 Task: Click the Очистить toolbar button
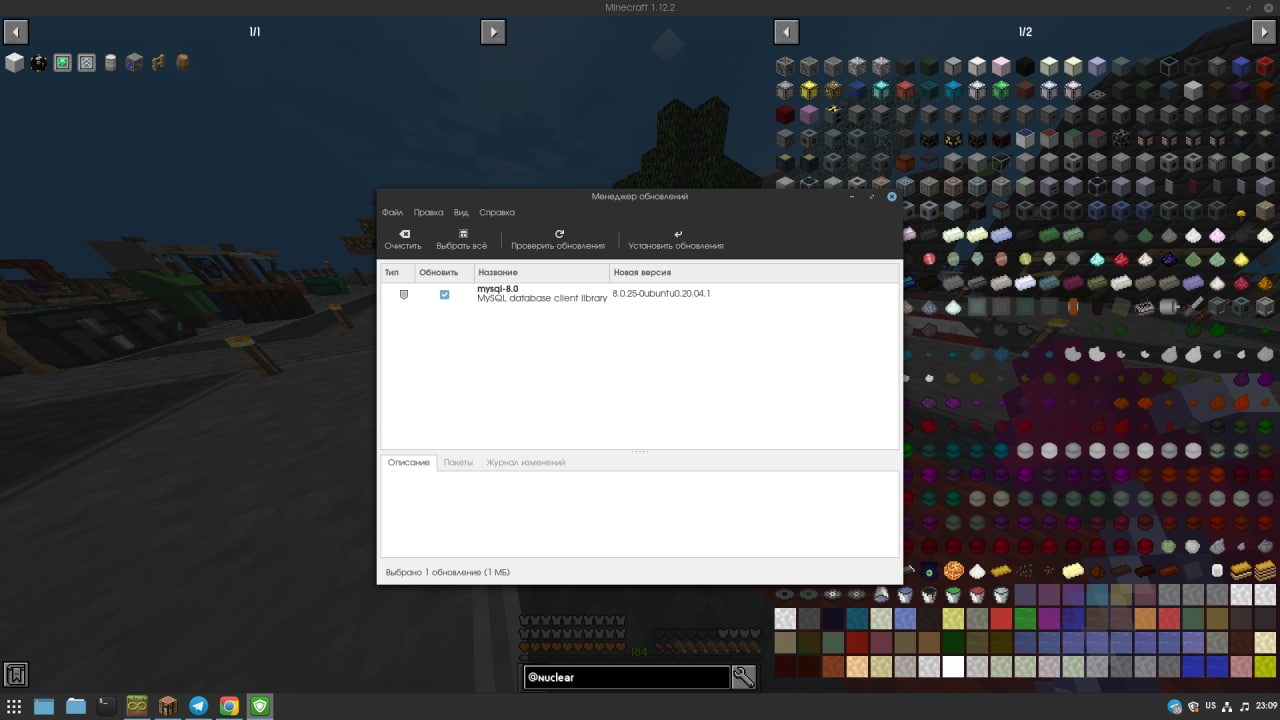coord(403,240)
